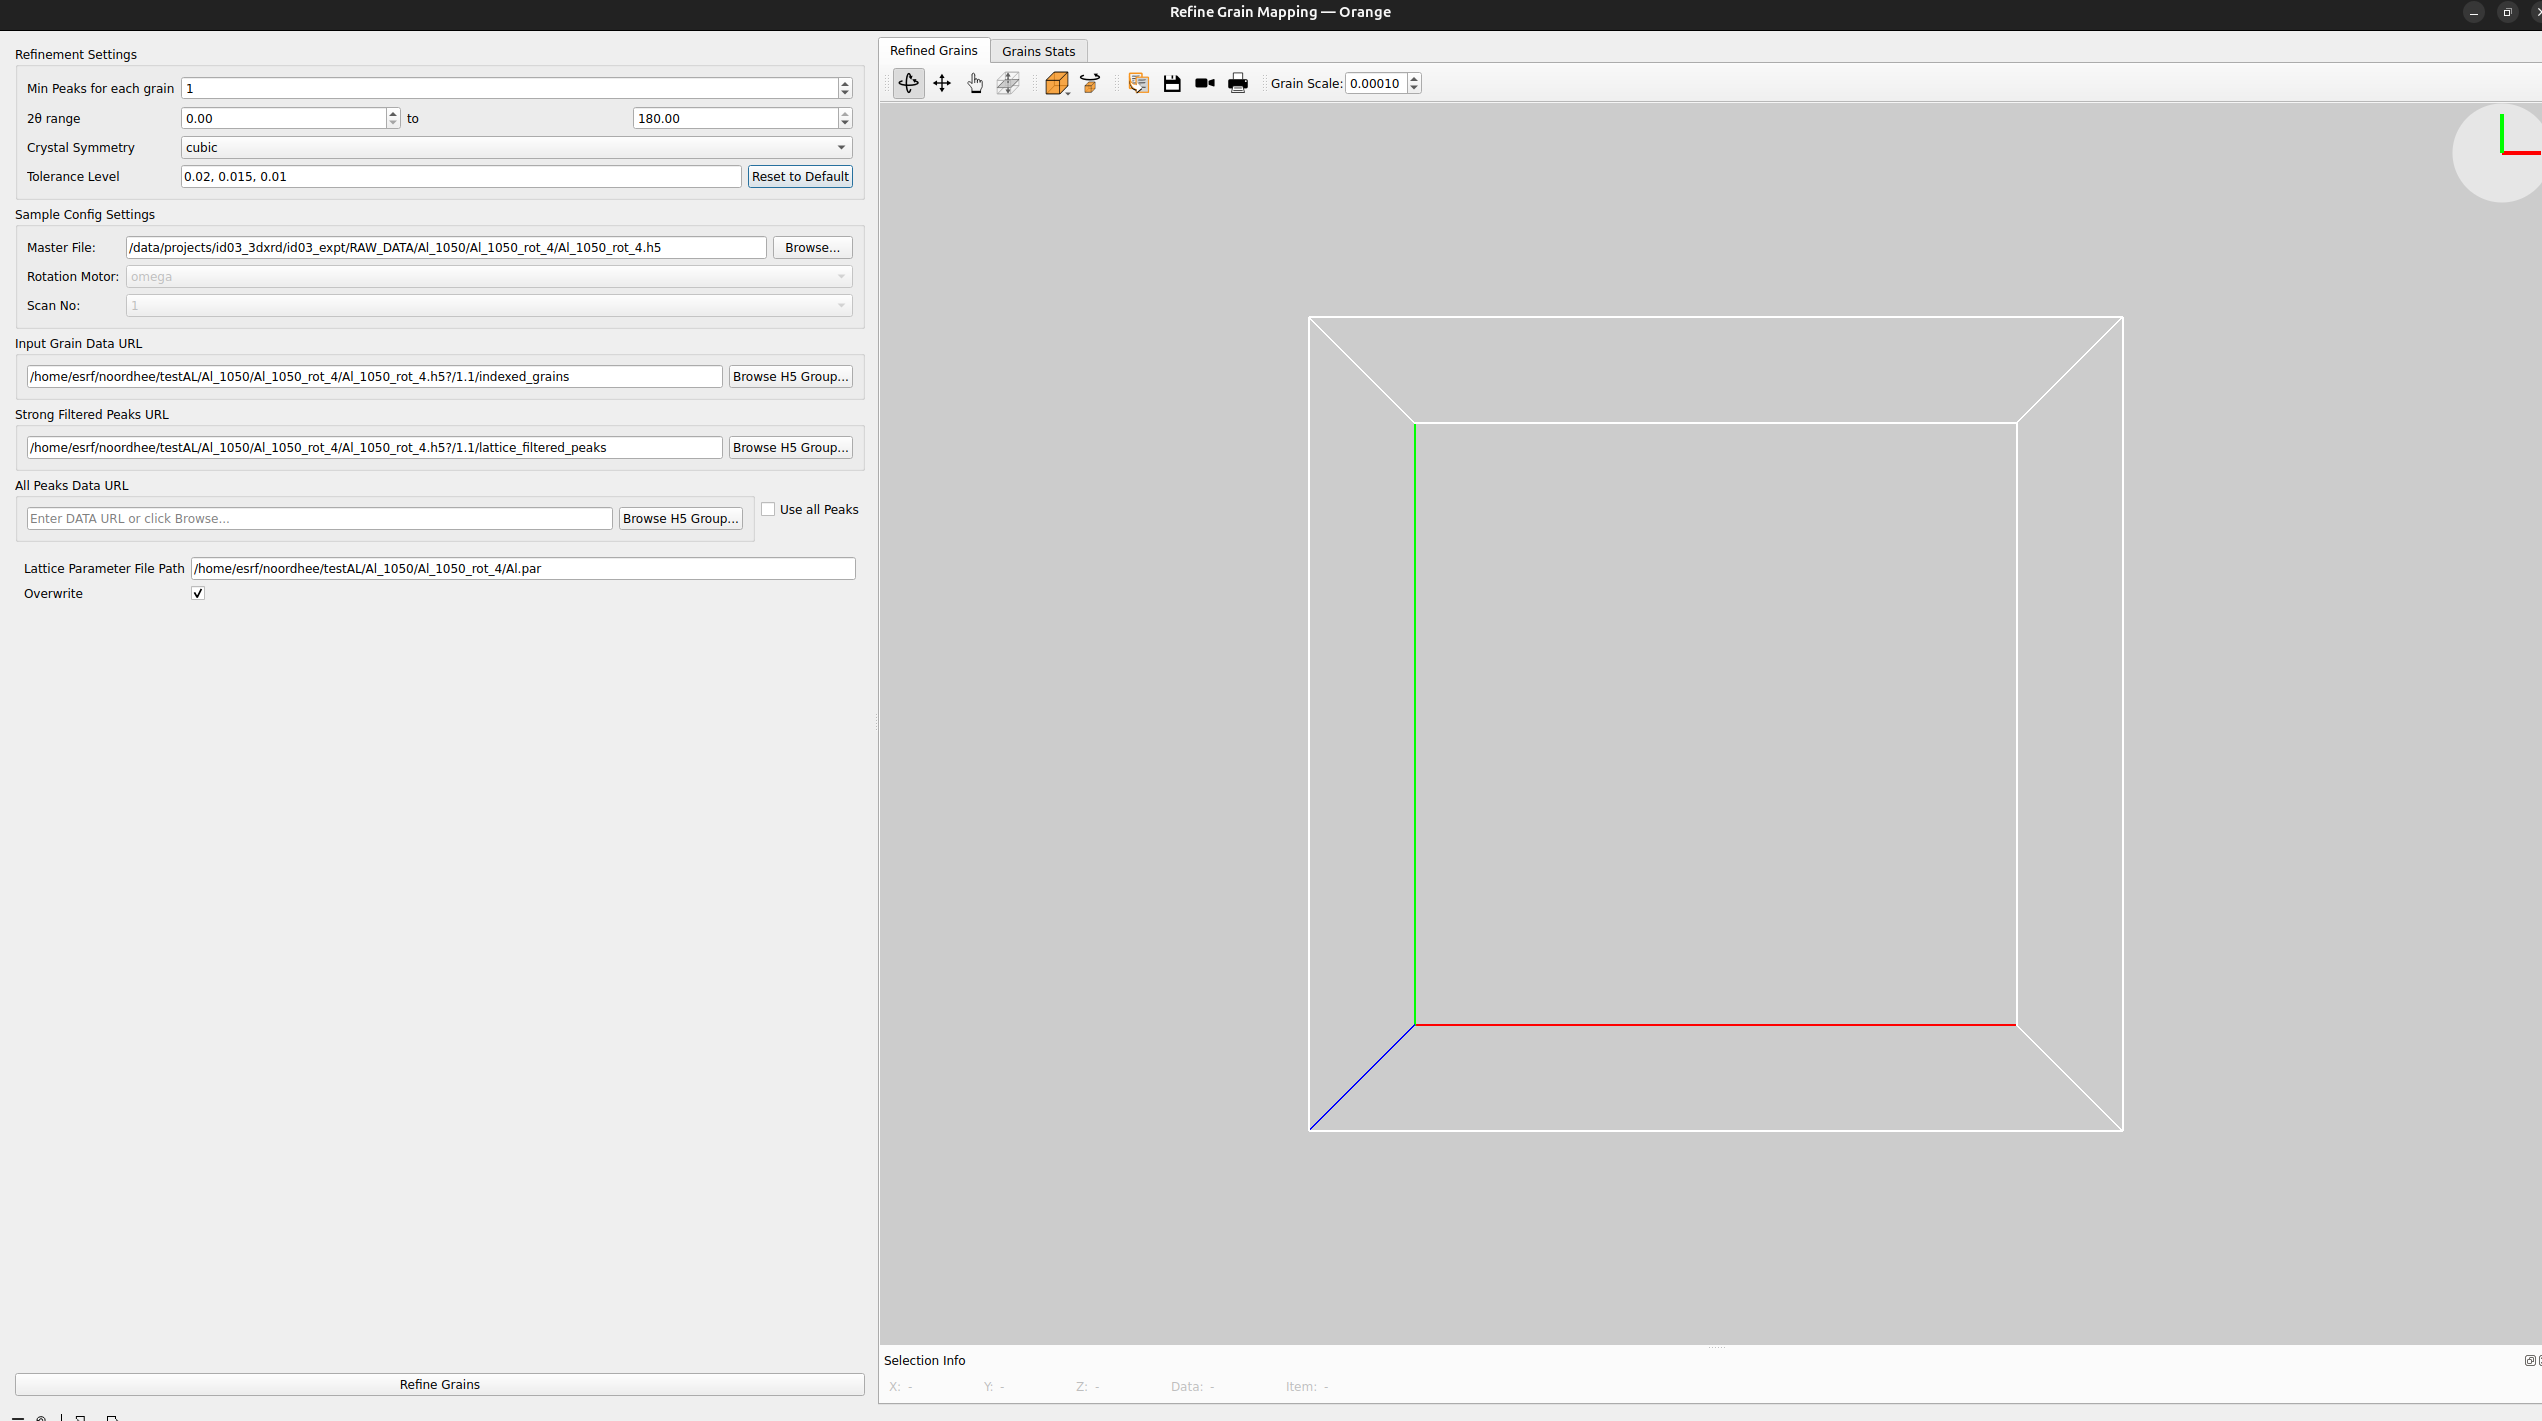This screenshot has width=2542, height=1421.
Task: Click the All Peaks Data URL field
Action: (x=319, y=518)
